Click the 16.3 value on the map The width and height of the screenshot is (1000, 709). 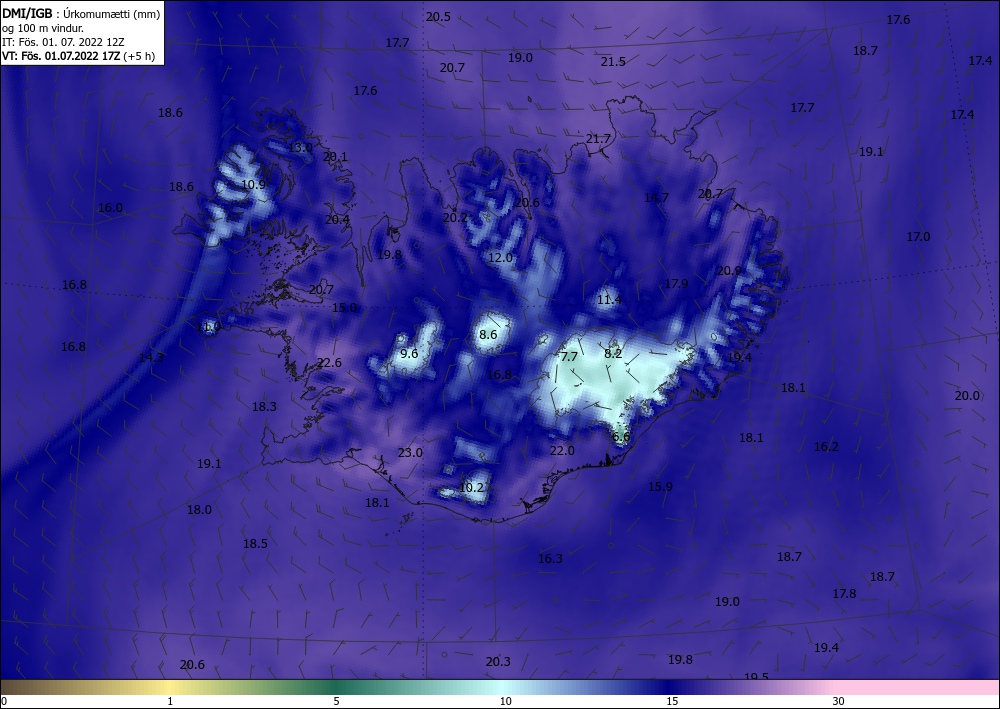550,559
